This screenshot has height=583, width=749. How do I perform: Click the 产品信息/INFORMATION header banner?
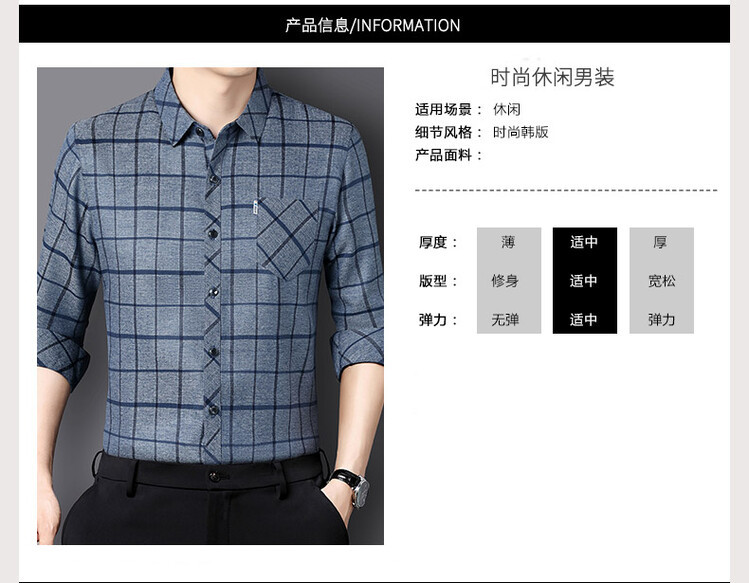tap(374, 24)
